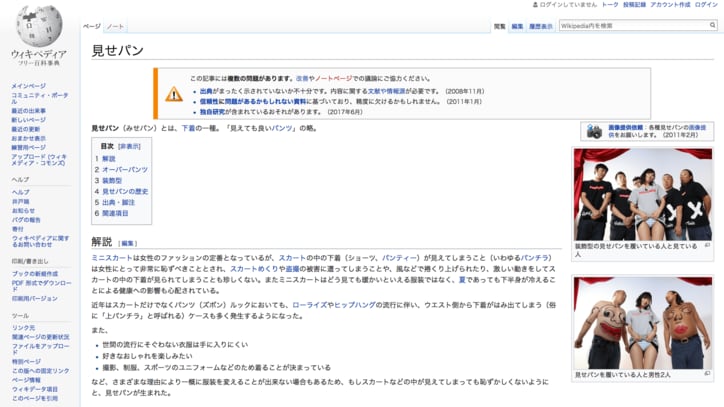Click the 下着 link in intro sentence
724x407 pixels.
click(x=188, y=128)
